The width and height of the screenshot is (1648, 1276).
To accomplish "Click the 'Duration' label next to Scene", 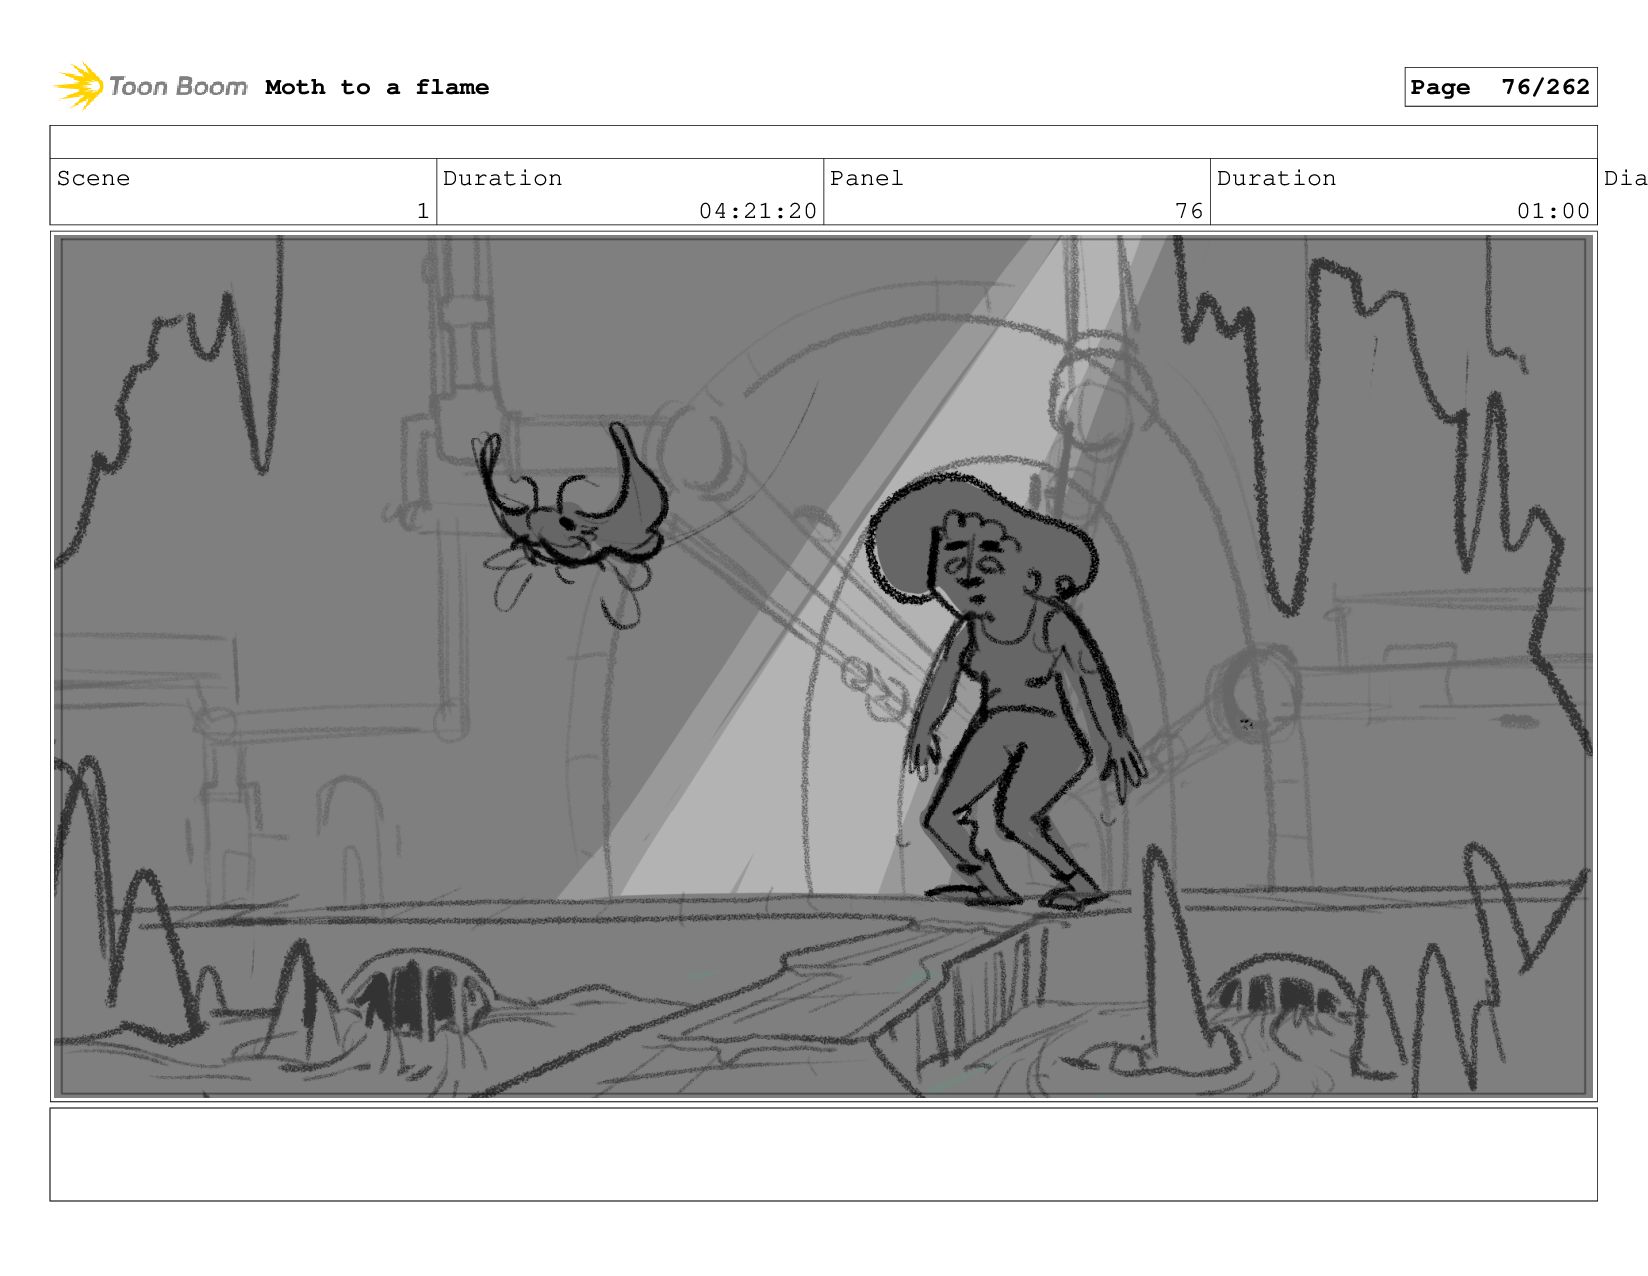I will (502, 178).
